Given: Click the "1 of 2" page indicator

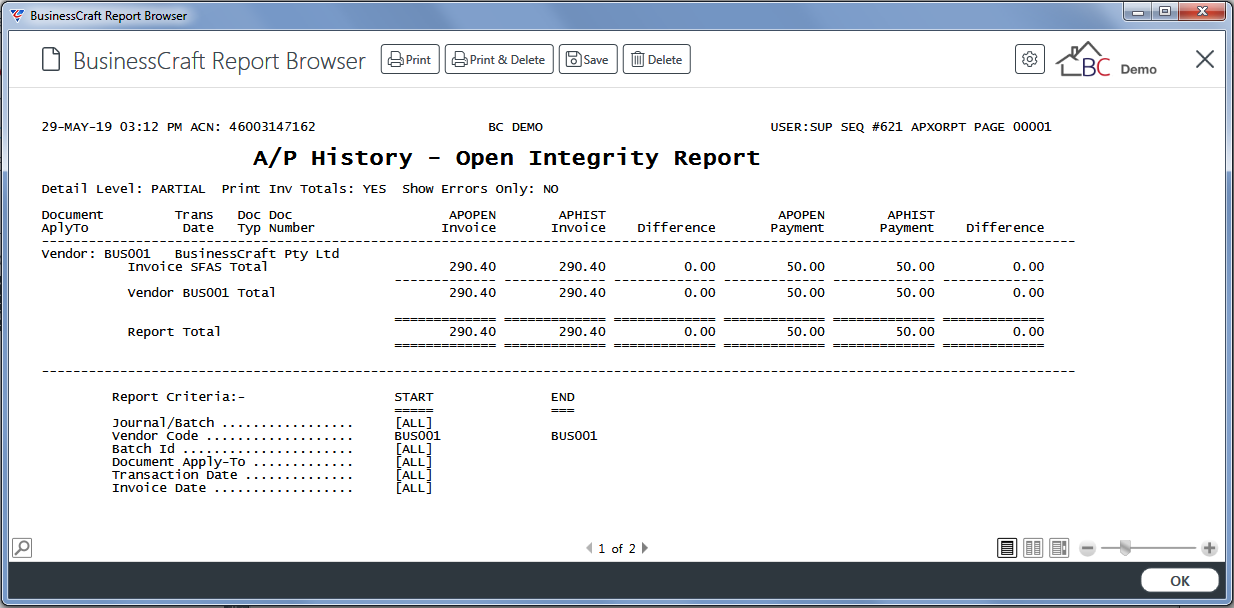Looking at the screenshot, I should (617, 549).
